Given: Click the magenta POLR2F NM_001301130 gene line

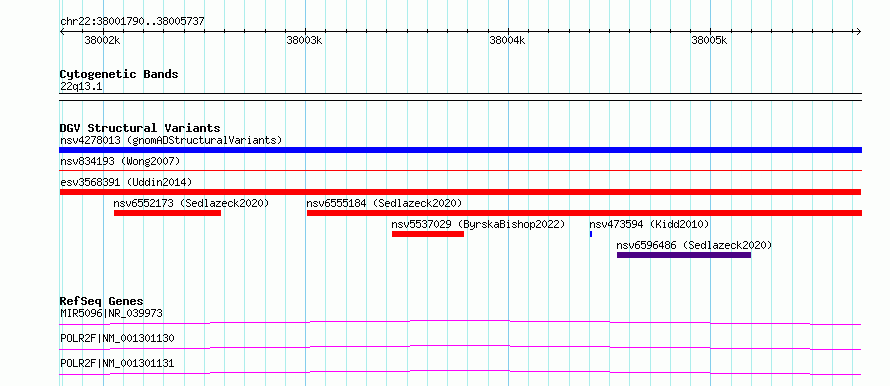Looking at the screenshot, I should point(461,347).
